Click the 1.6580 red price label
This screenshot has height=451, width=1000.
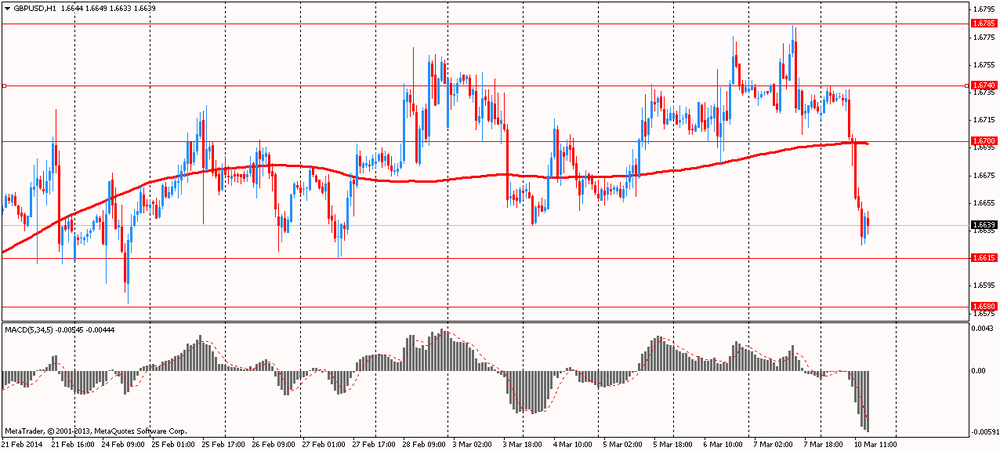983,306
